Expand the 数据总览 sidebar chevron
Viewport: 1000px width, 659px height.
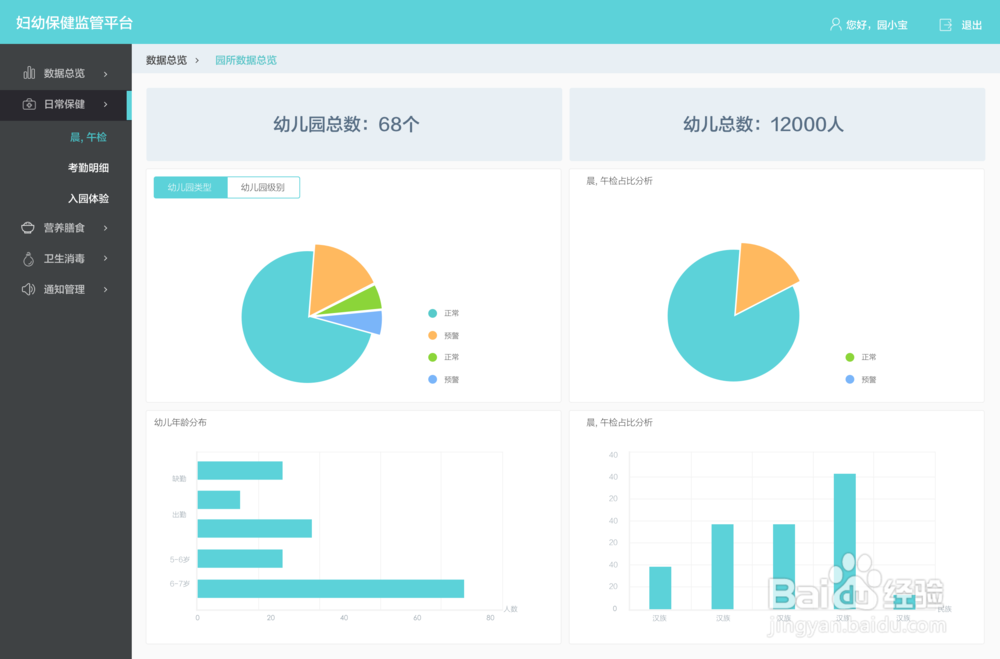tap(106, 74)
